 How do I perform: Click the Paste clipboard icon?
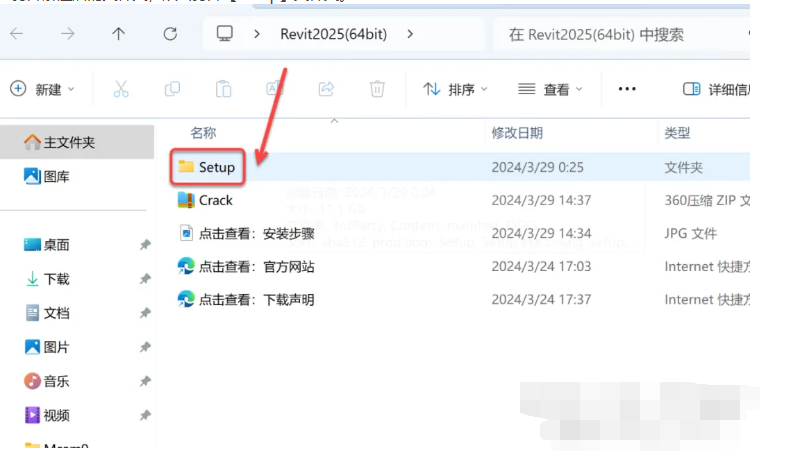coord(224,89)
